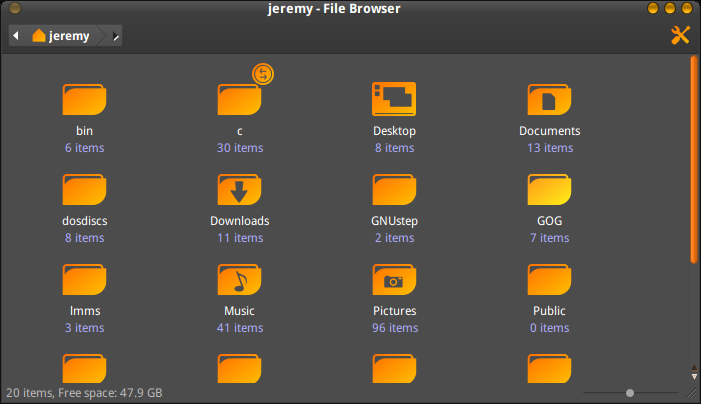Viewport: 701px width, 404px height.
Task: Click the 'jeremy - File Browser' title text
Action: coord(334,8)
